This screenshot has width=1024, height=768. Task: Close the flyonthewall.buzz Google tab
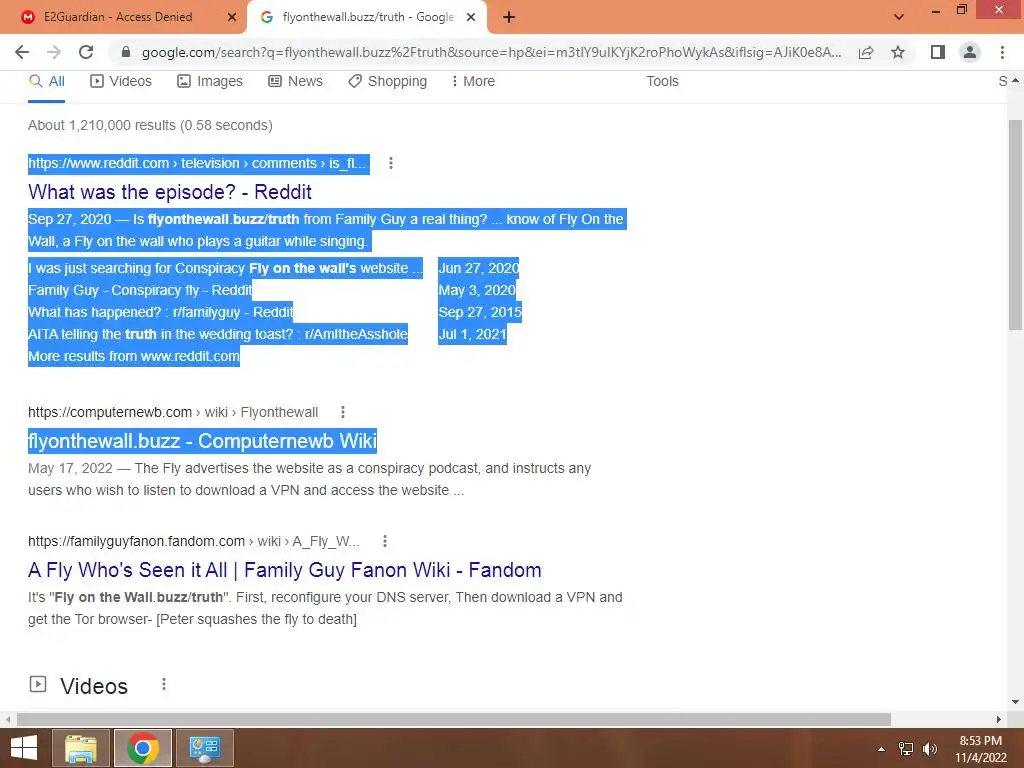(471, 17)
